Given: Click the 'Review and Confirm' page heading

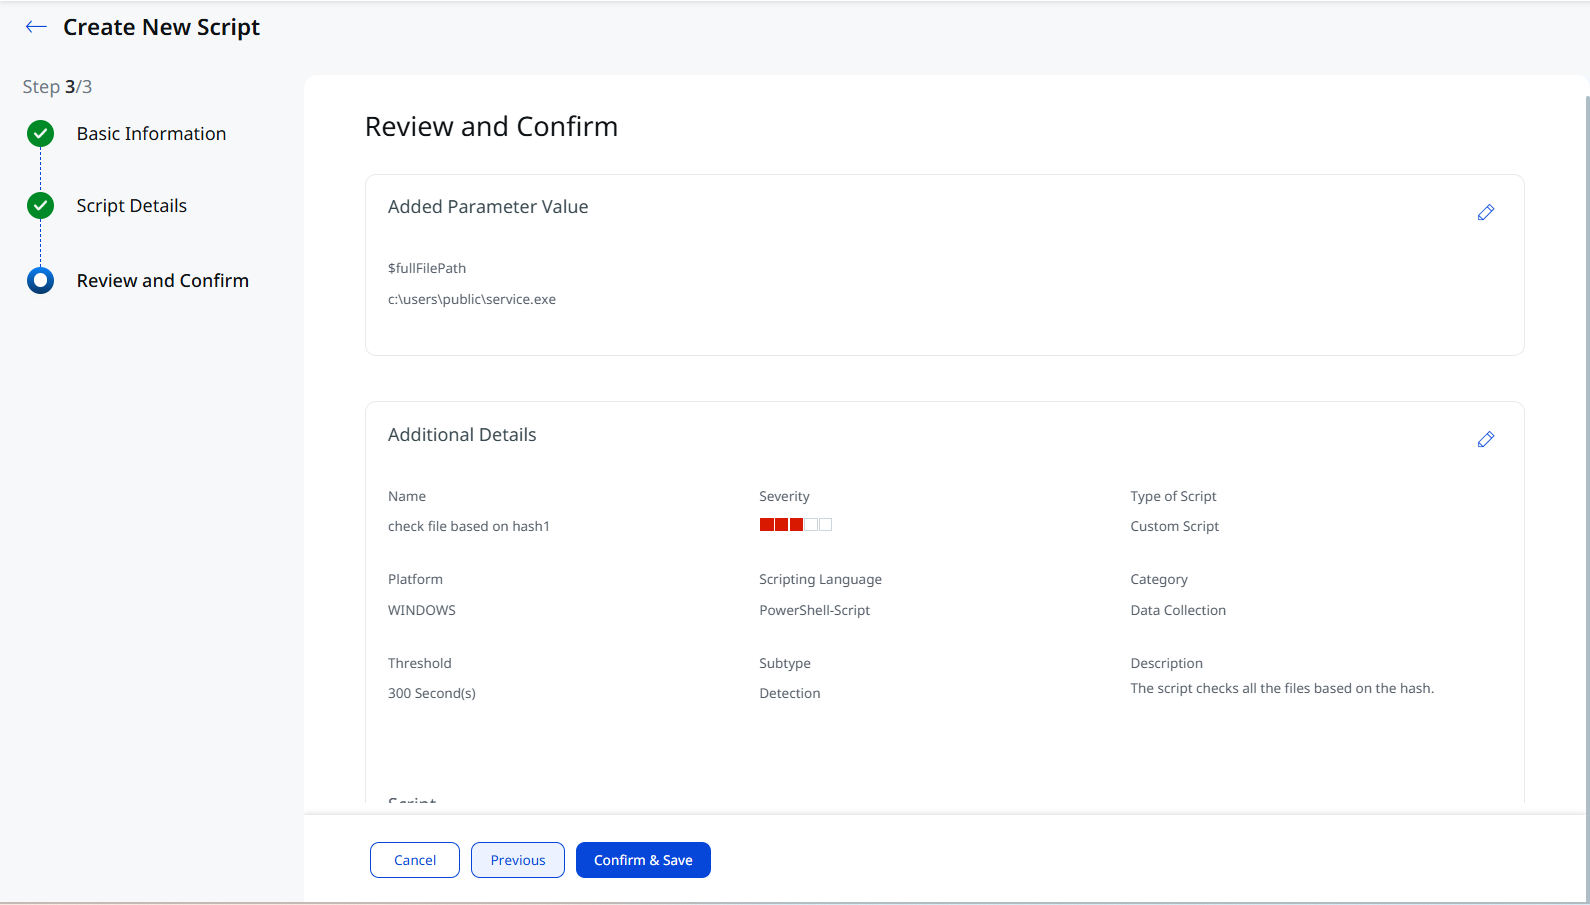Looking at the screenshot, I should pos(491,127).
